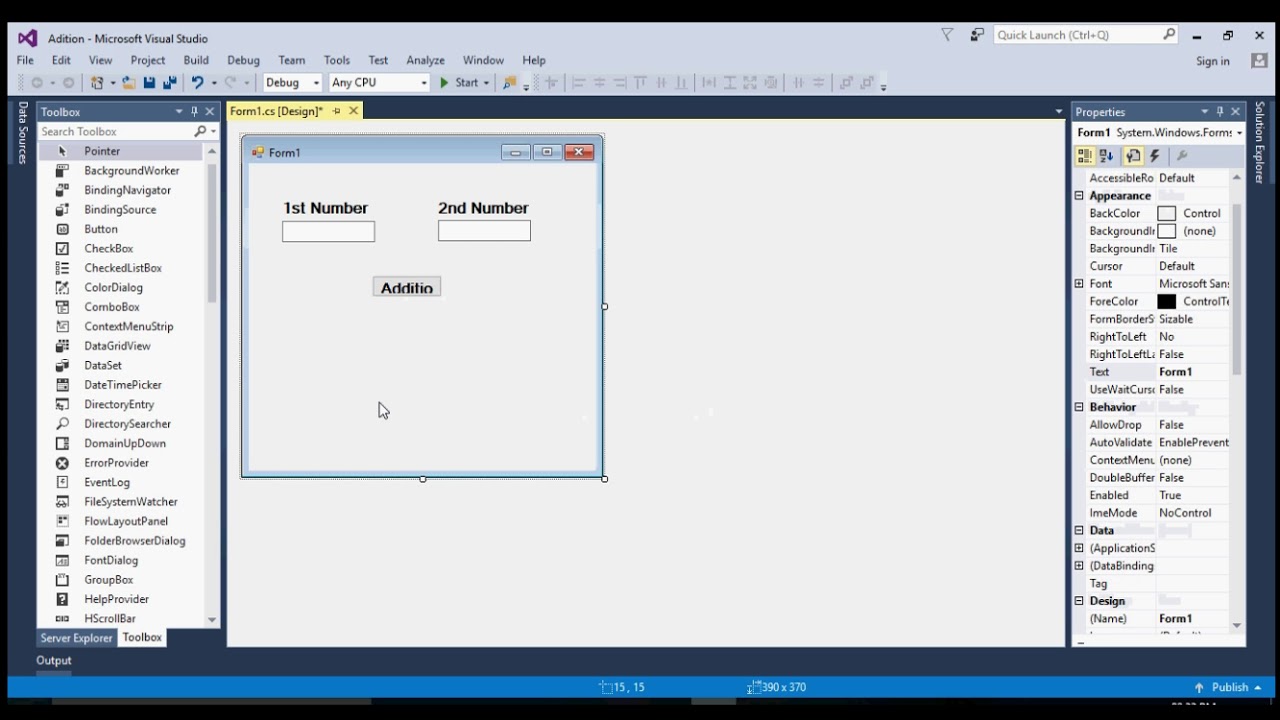The width and height of the screenshot is (1280, 720).
Task: Click the Additio button on the form
Action: [407, 288]
